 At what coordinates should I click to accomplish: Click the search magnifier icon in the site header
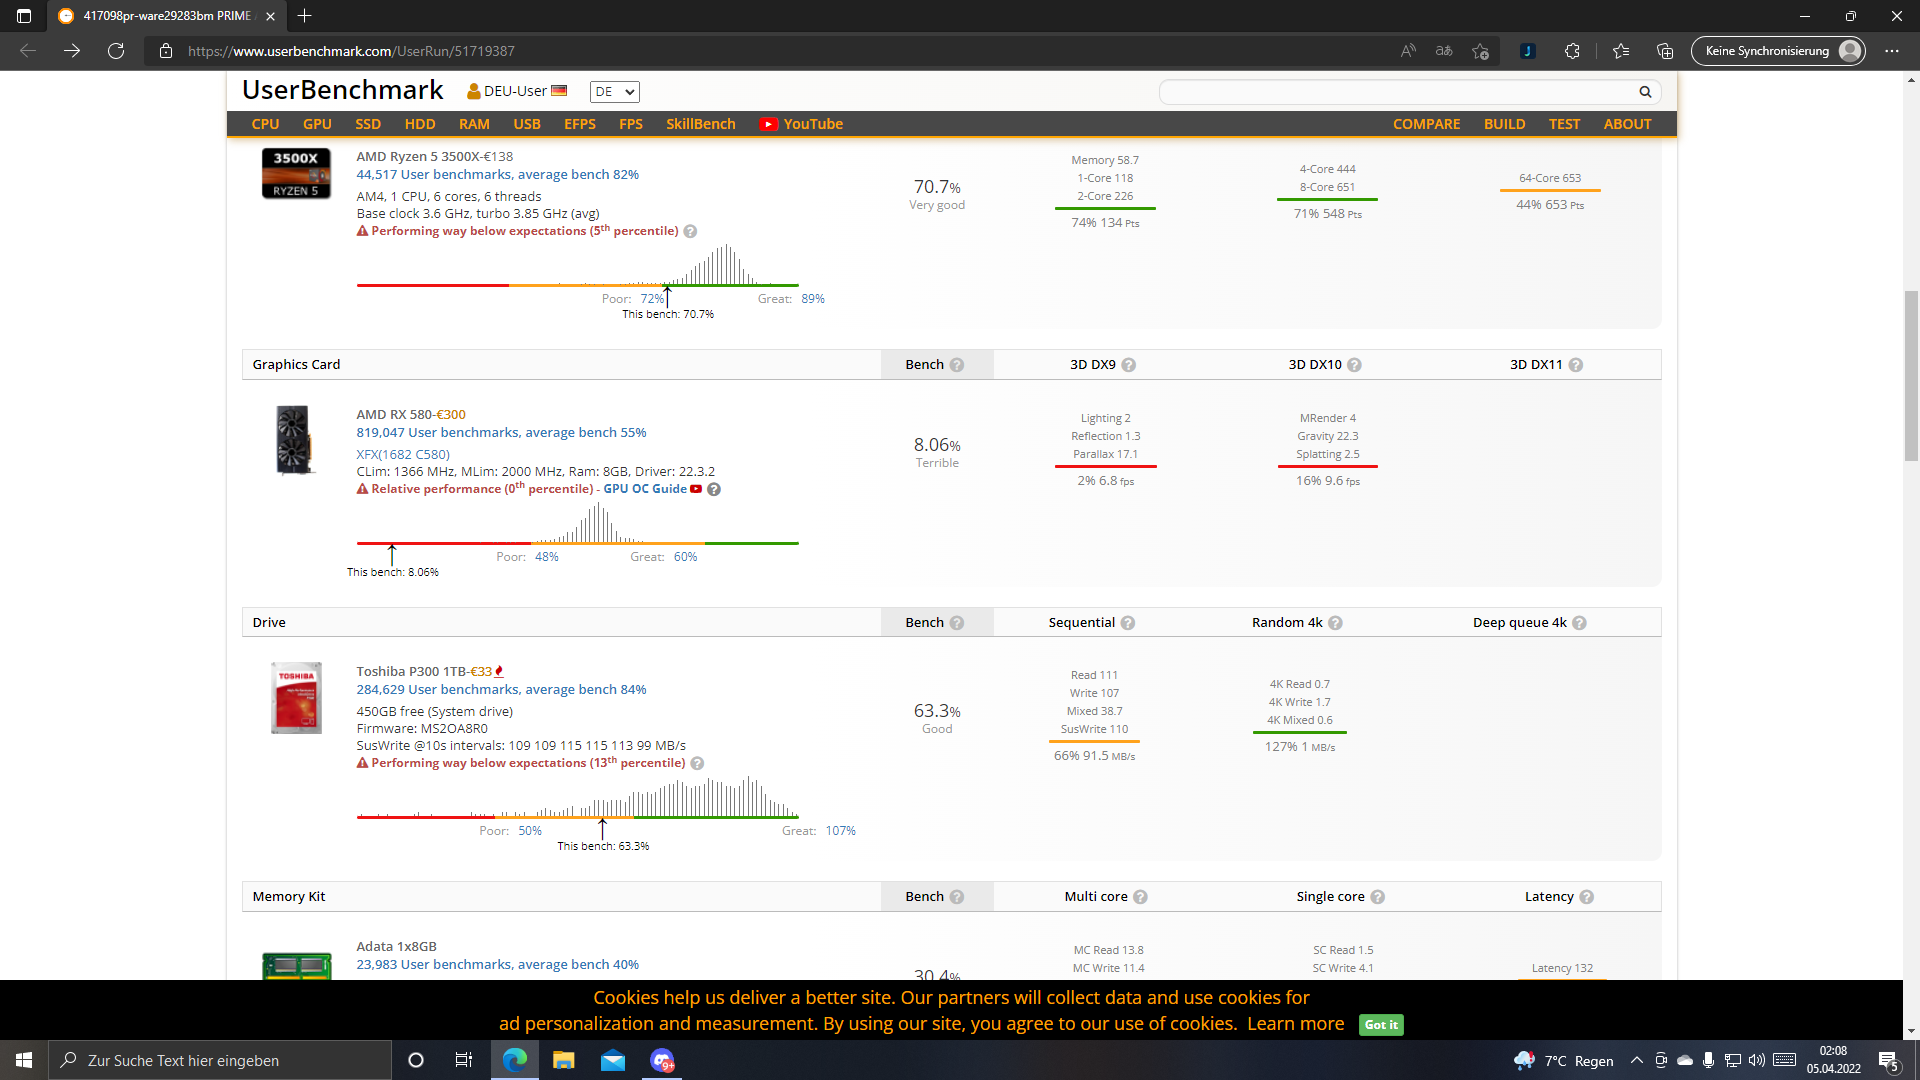(x=1645, y=92)
